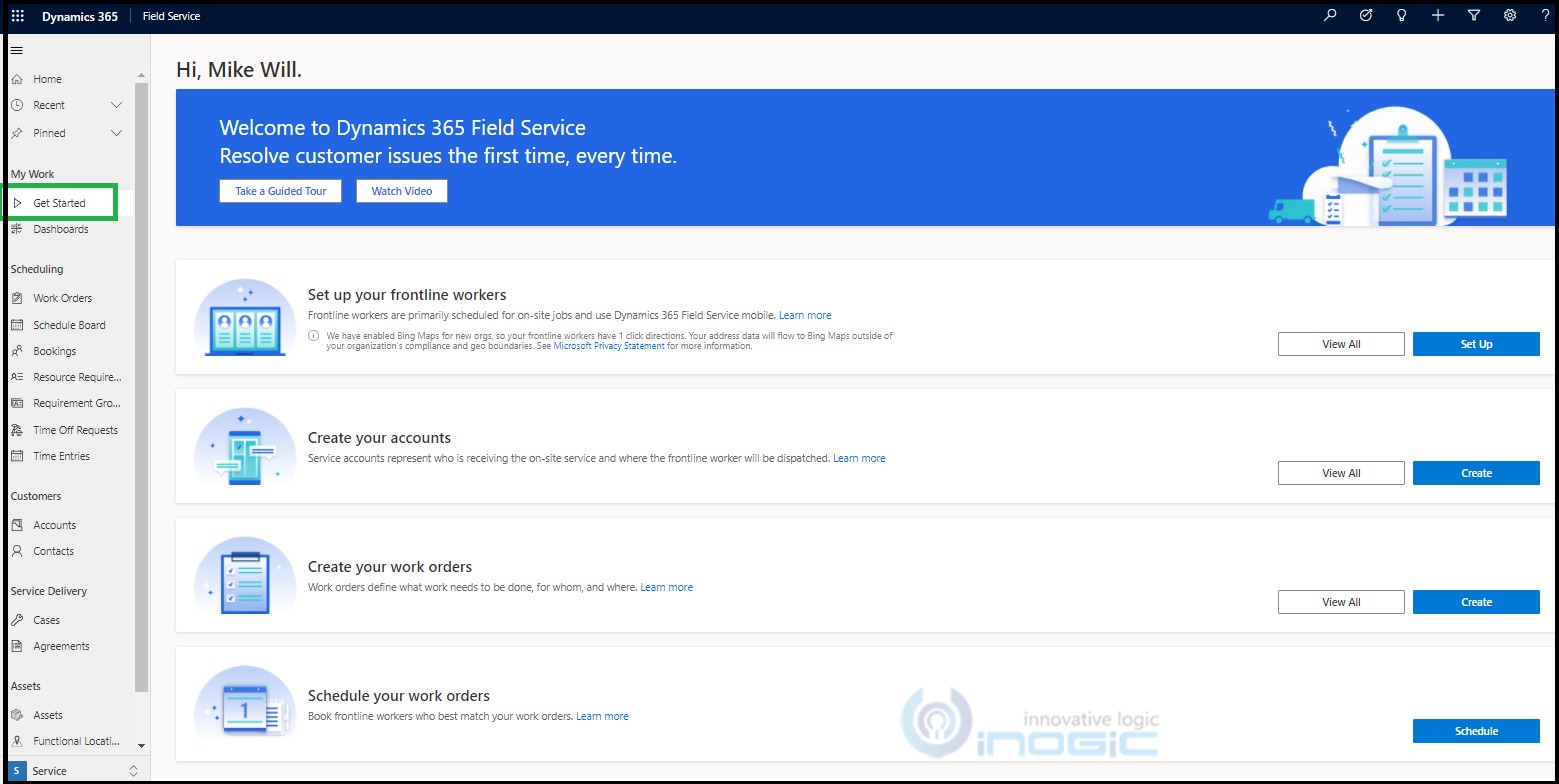Viewport: 1559px width, 784px height.
Task: Click the Recent clock icon
Action: [x=16, y=105]
